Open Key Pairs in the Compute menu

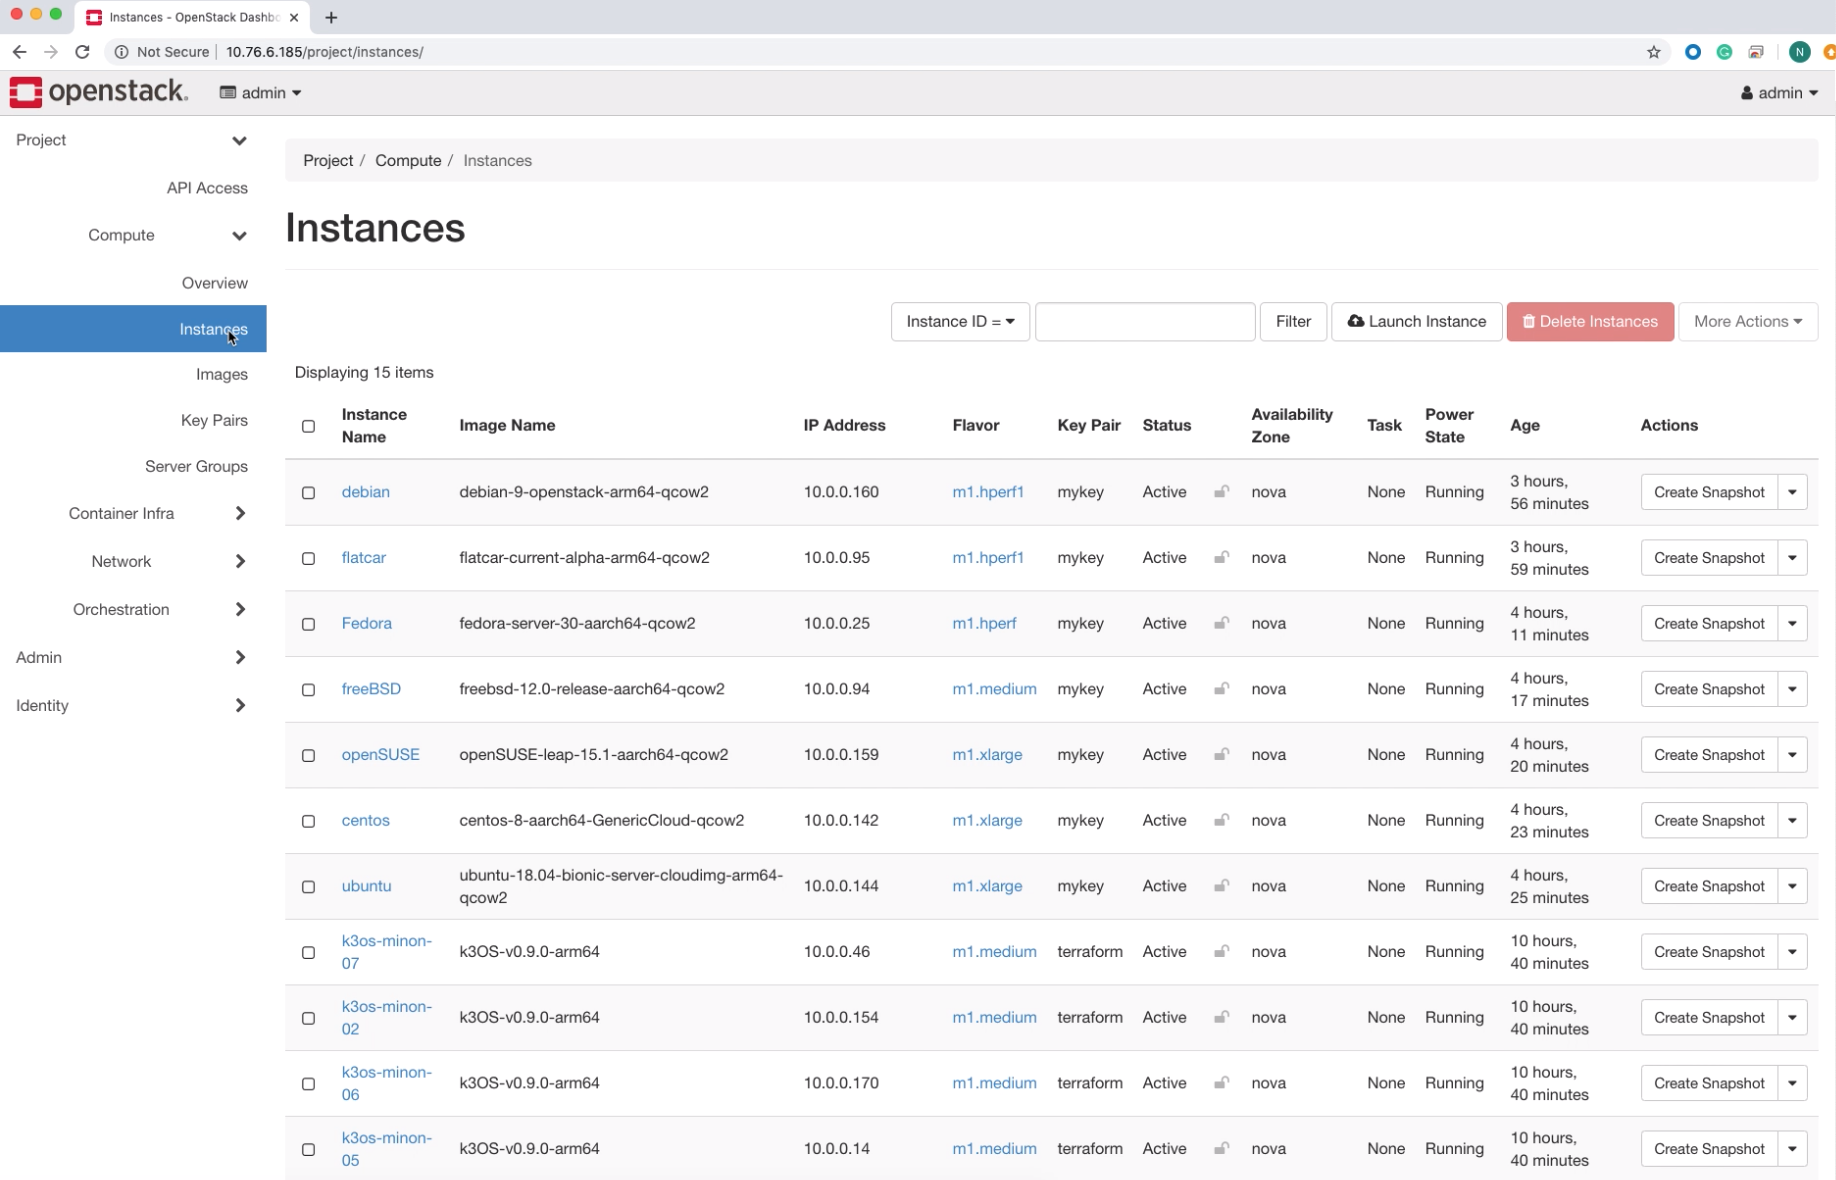pyautogui.click(x=214, y=420)
